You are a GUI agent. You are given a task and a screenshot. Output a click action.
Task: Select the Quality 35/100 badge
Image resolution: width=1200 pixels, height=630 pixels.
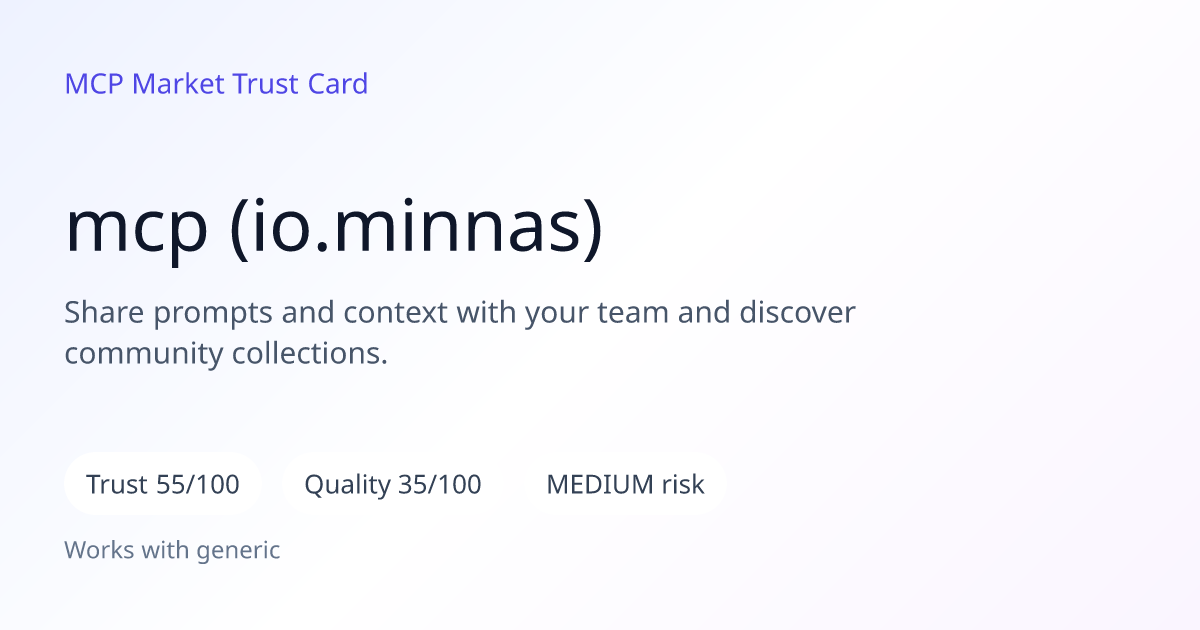(x=393, y=485)
